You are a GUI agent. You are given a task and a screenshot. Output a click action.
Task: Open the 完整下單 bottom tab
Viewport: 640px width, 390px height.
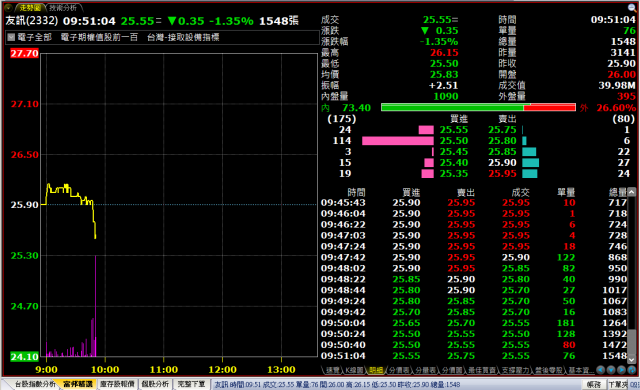click(191, 384)
